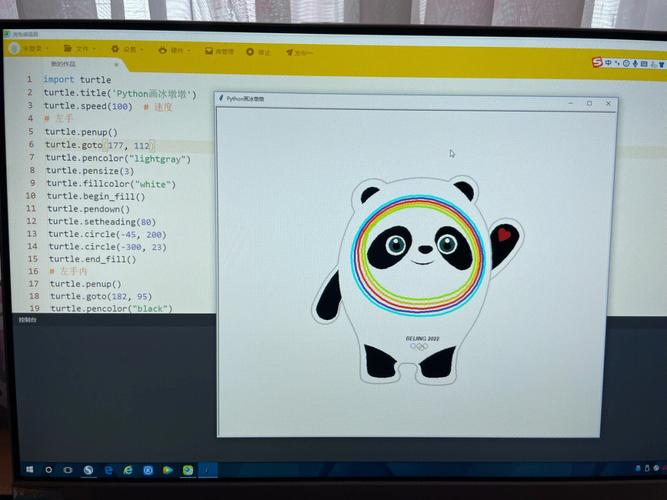Click the turtle.pencolor("black") line

tap(111, 308)
